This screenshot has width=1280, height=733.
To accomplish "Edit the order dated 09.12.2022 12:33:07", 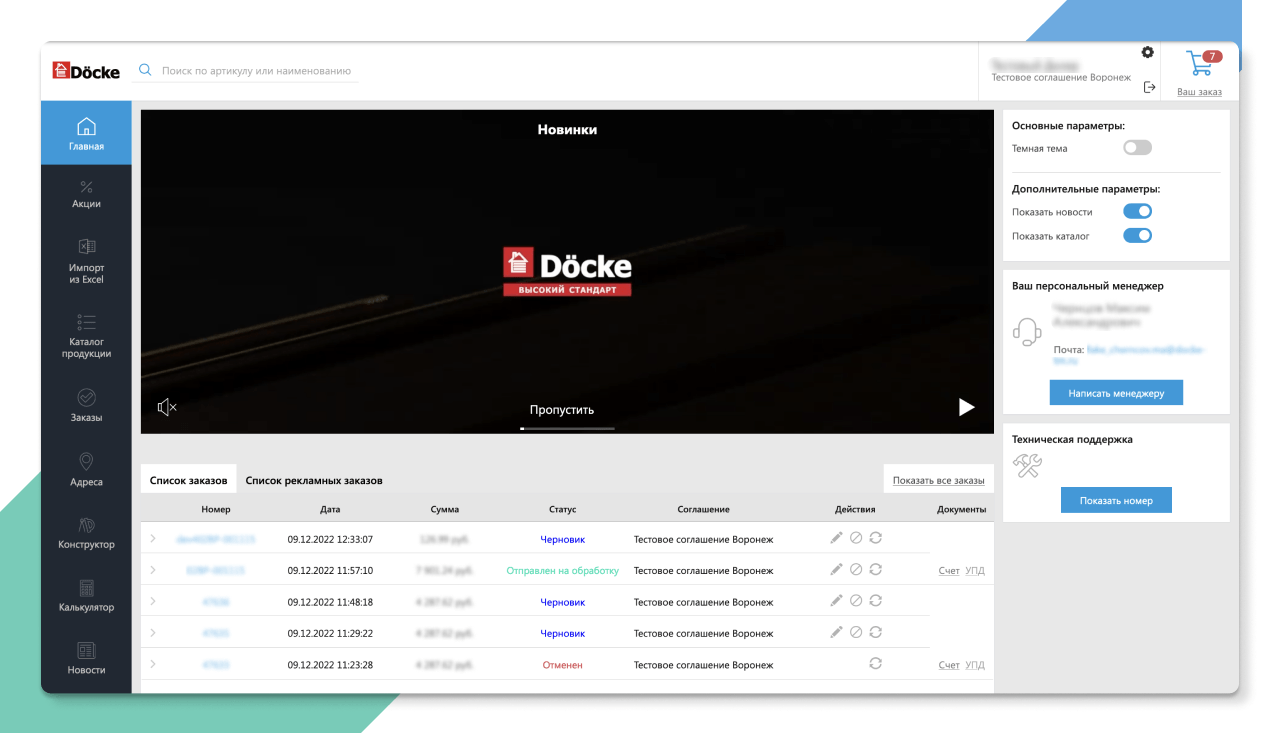I will [x=836, y=538].
